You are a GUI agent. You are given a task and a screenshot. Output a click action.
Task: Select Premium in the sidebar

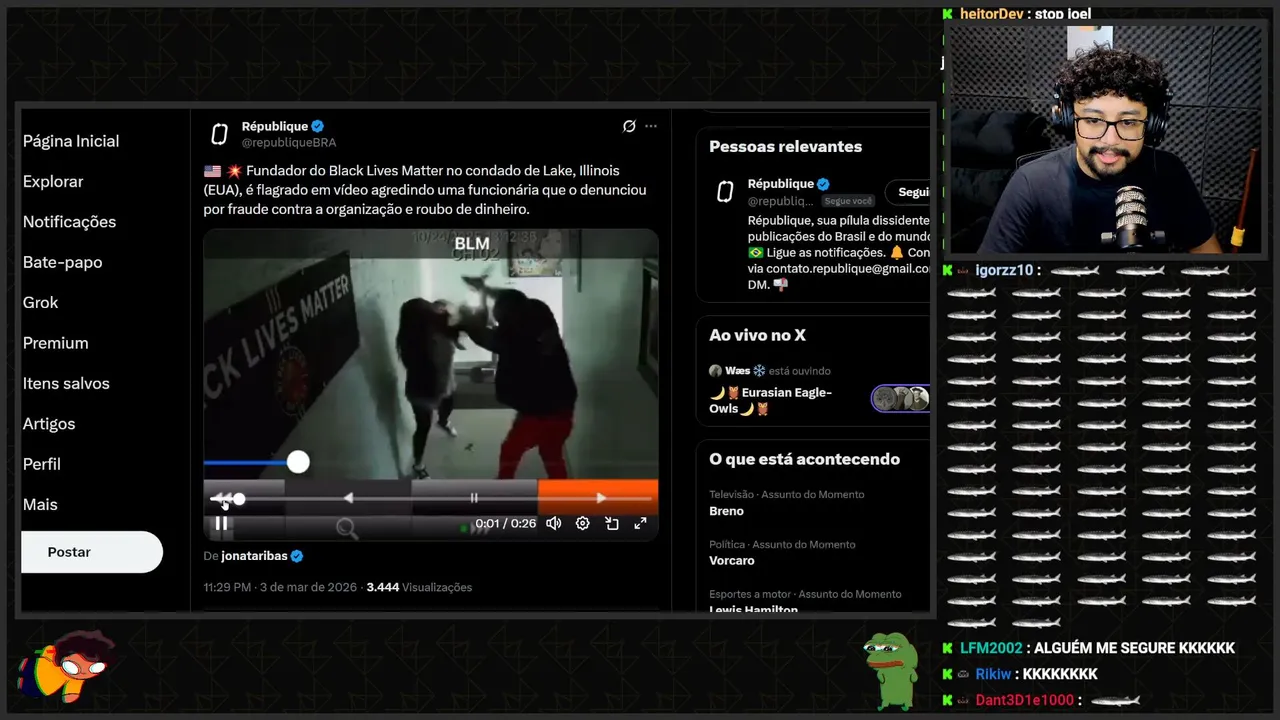click(x=55, y=343)
